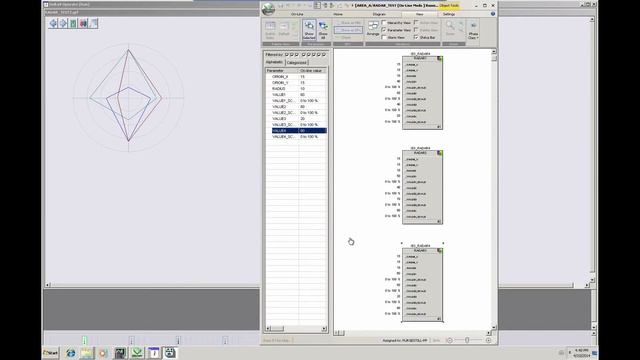Select the top RADAR1 function block
640x360 pixels.
(x=422, y=93)
